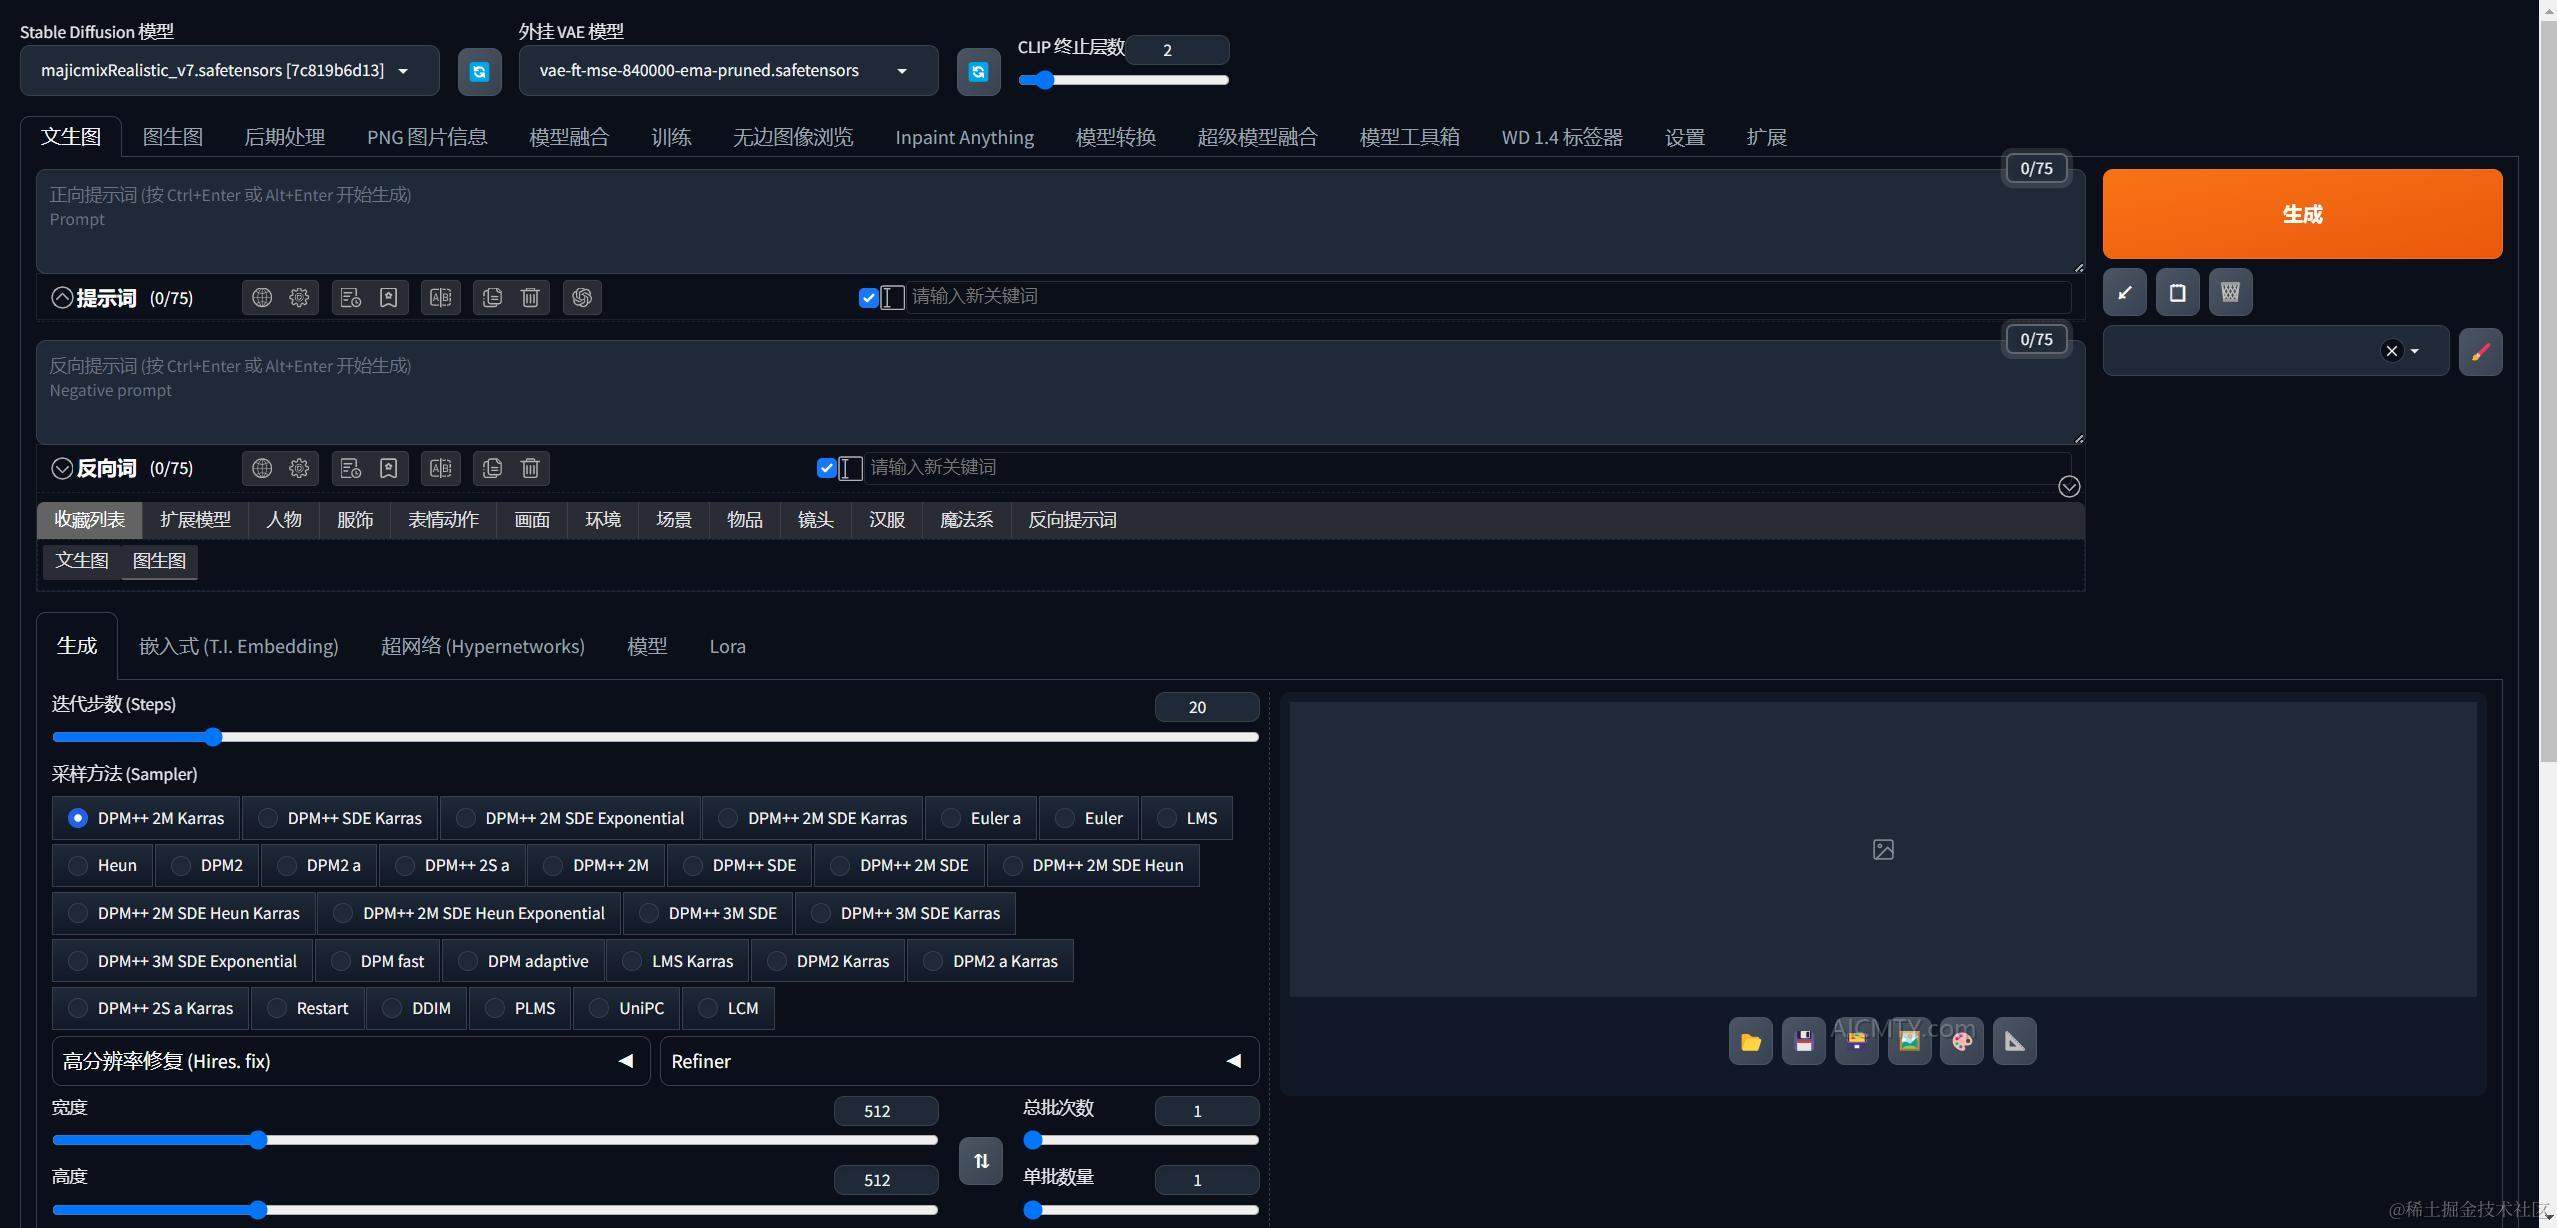The width and height of the screenshot is (2557, 1228).
Task: Uncheck the keyword checkbox next to 正向提示词
Action: click(866, 297)
